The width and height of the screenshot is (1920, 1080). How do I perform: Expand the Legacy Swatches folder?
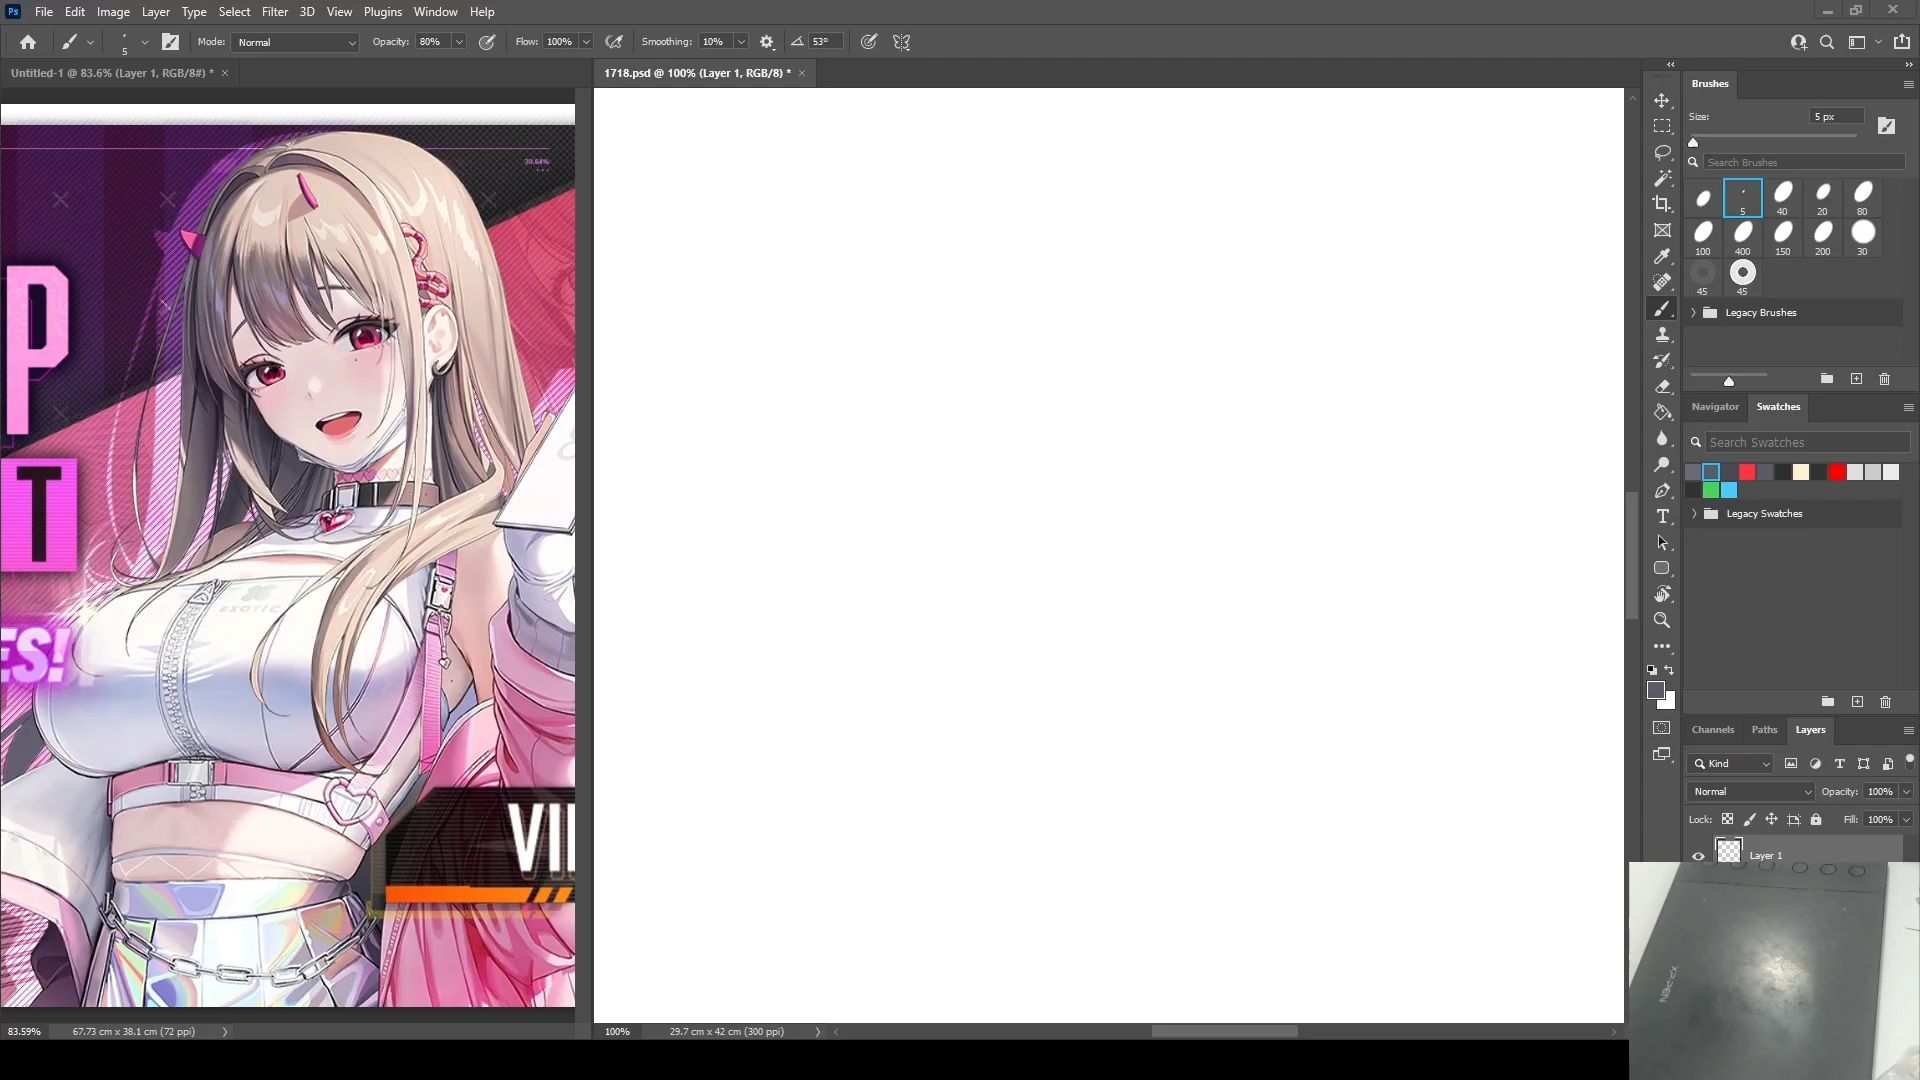(x=1694, y=514)
